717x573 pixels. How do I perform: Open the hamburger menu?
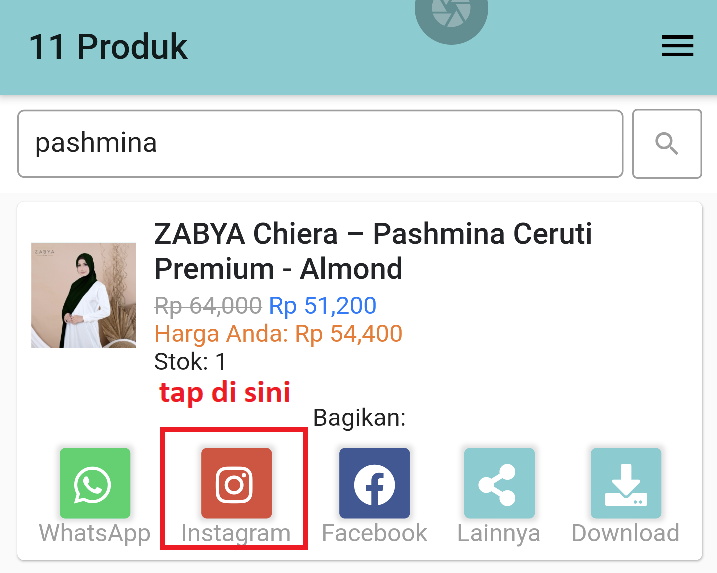click(x=677, y=46)
